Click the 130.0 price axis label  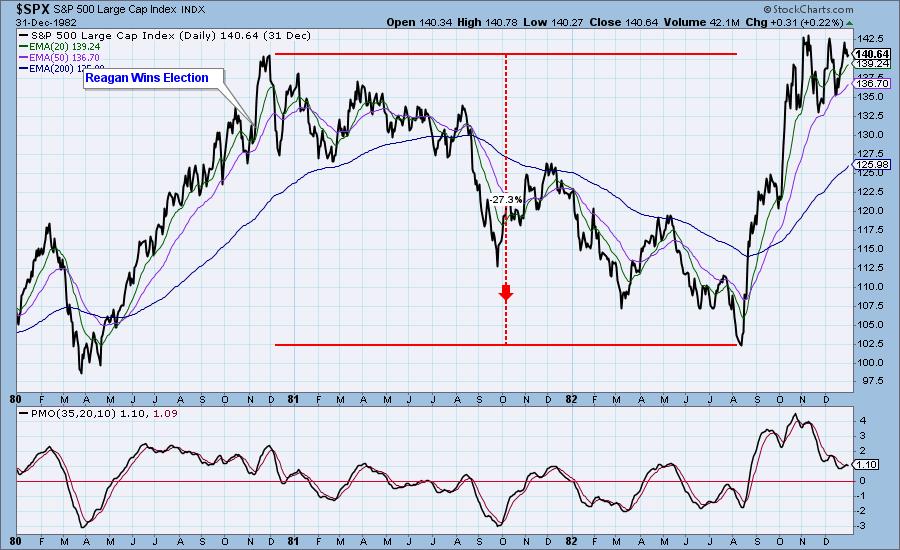point(870,134)
